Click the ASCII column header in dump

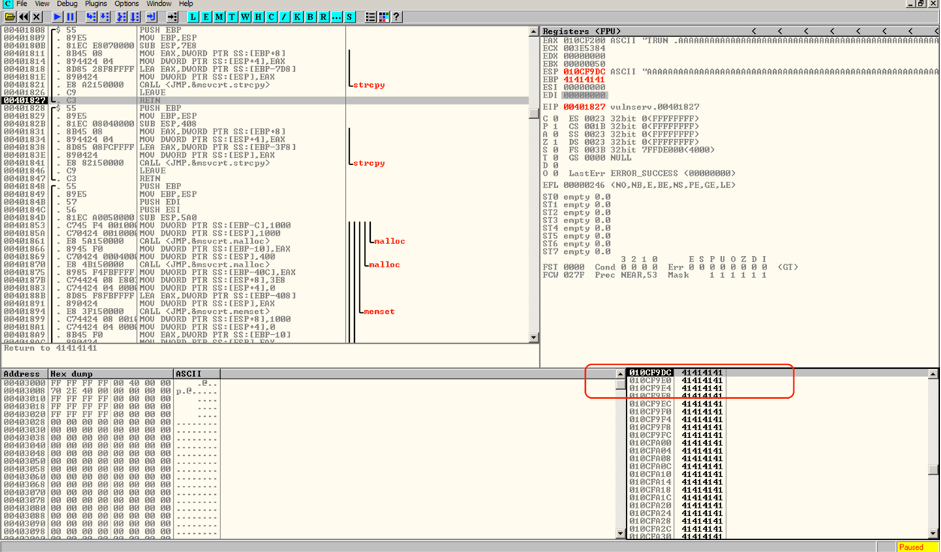tap(197, 374)
